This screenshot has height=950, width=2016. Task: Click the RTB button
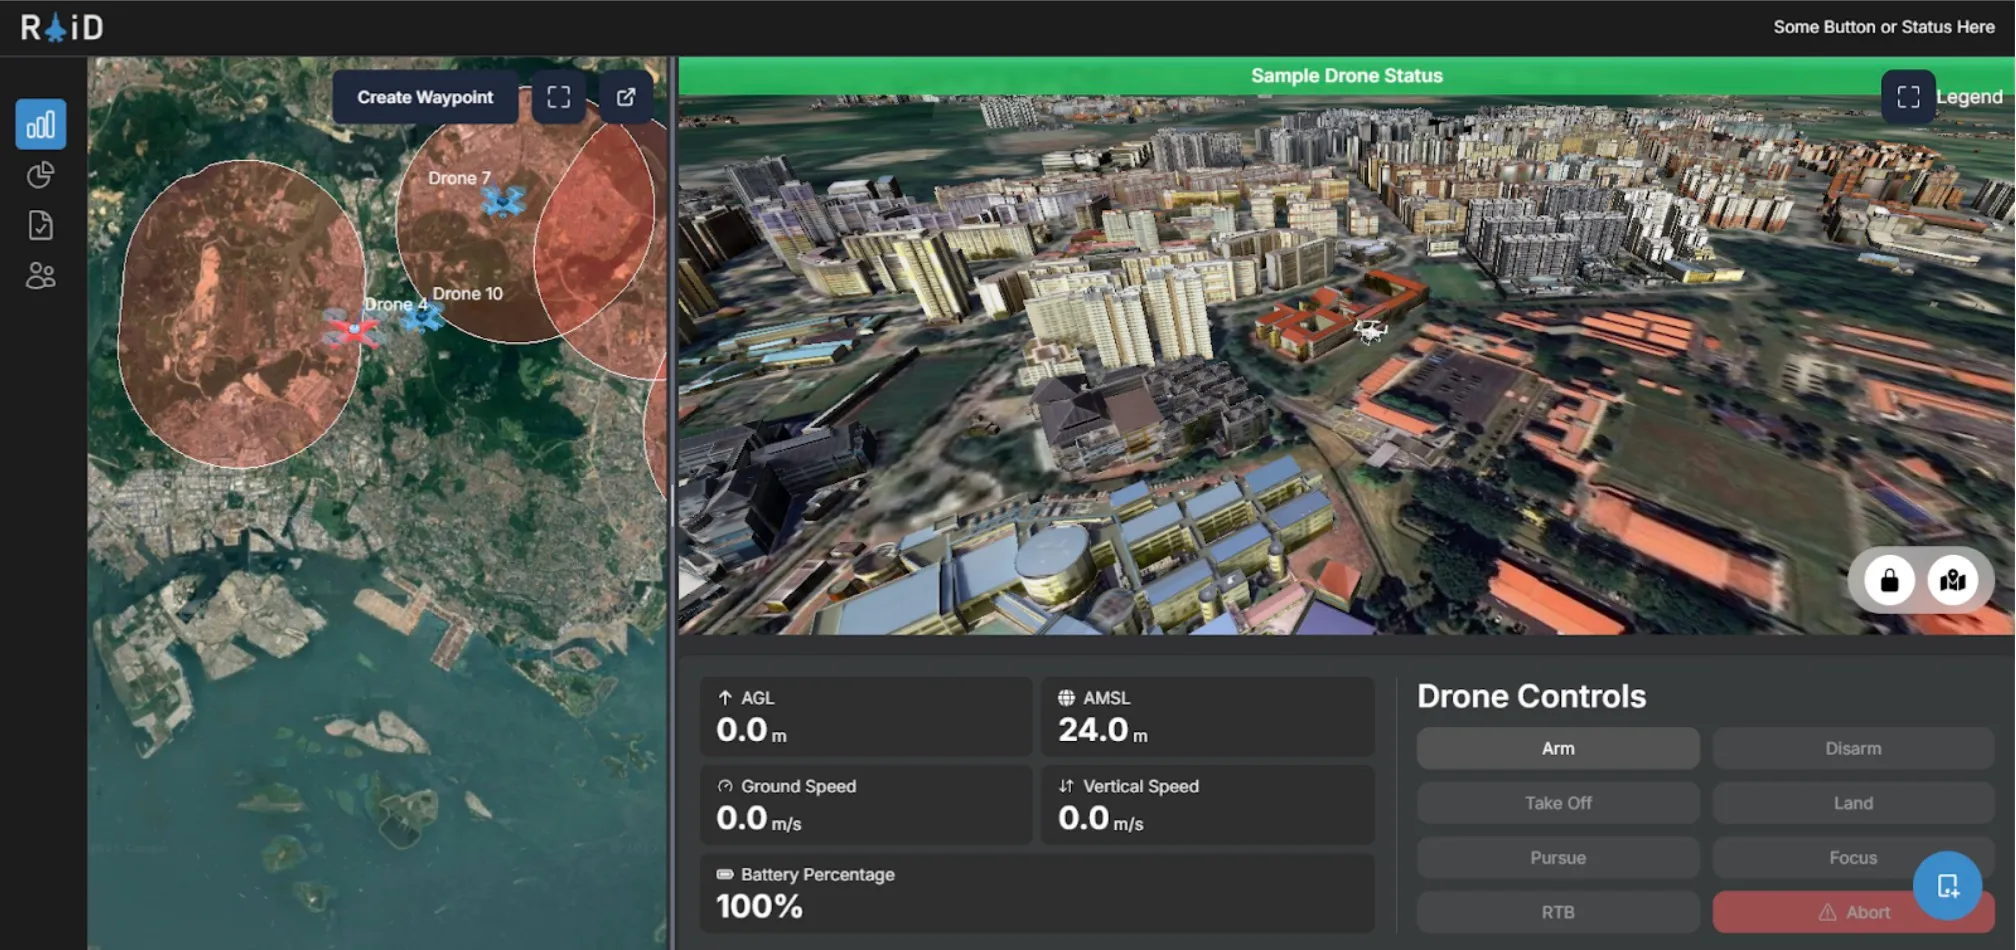point(1557,912)
